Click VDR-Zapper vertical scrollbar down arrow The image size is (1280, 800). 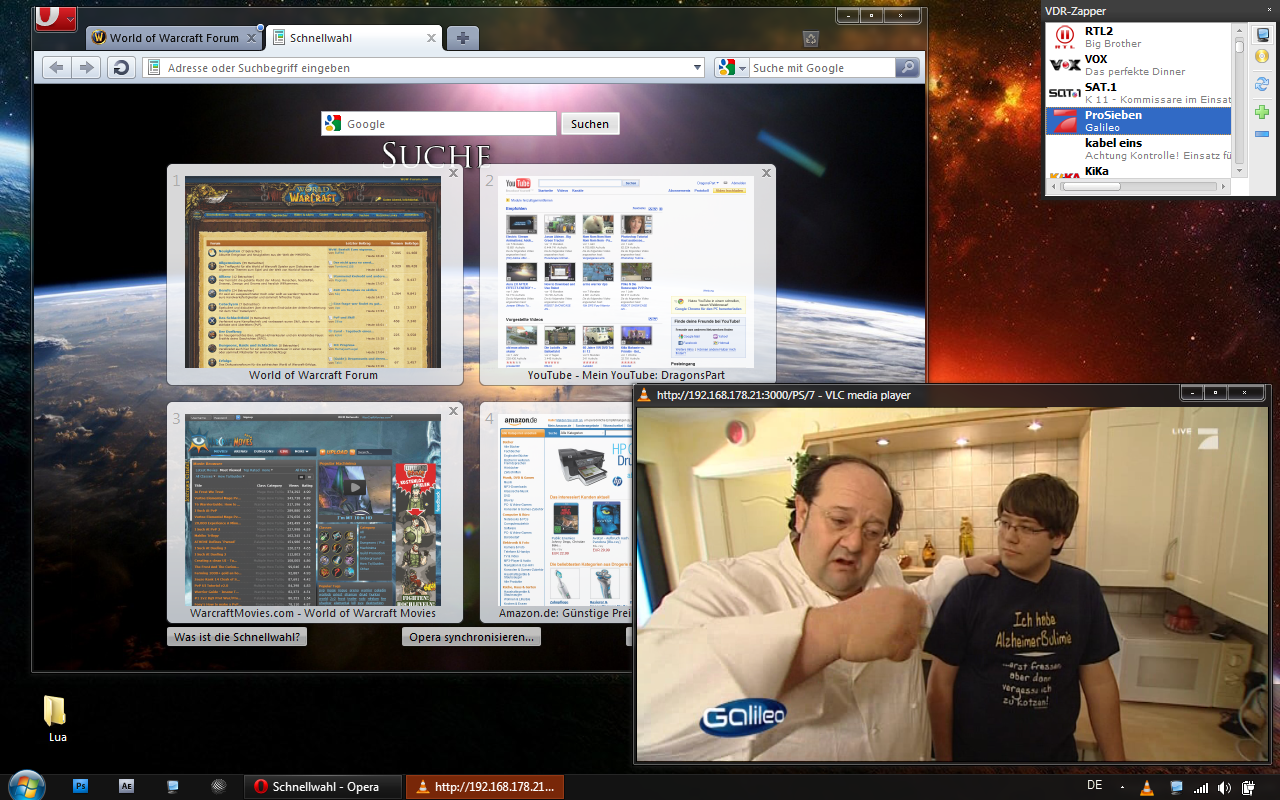tap(1239, 171)
